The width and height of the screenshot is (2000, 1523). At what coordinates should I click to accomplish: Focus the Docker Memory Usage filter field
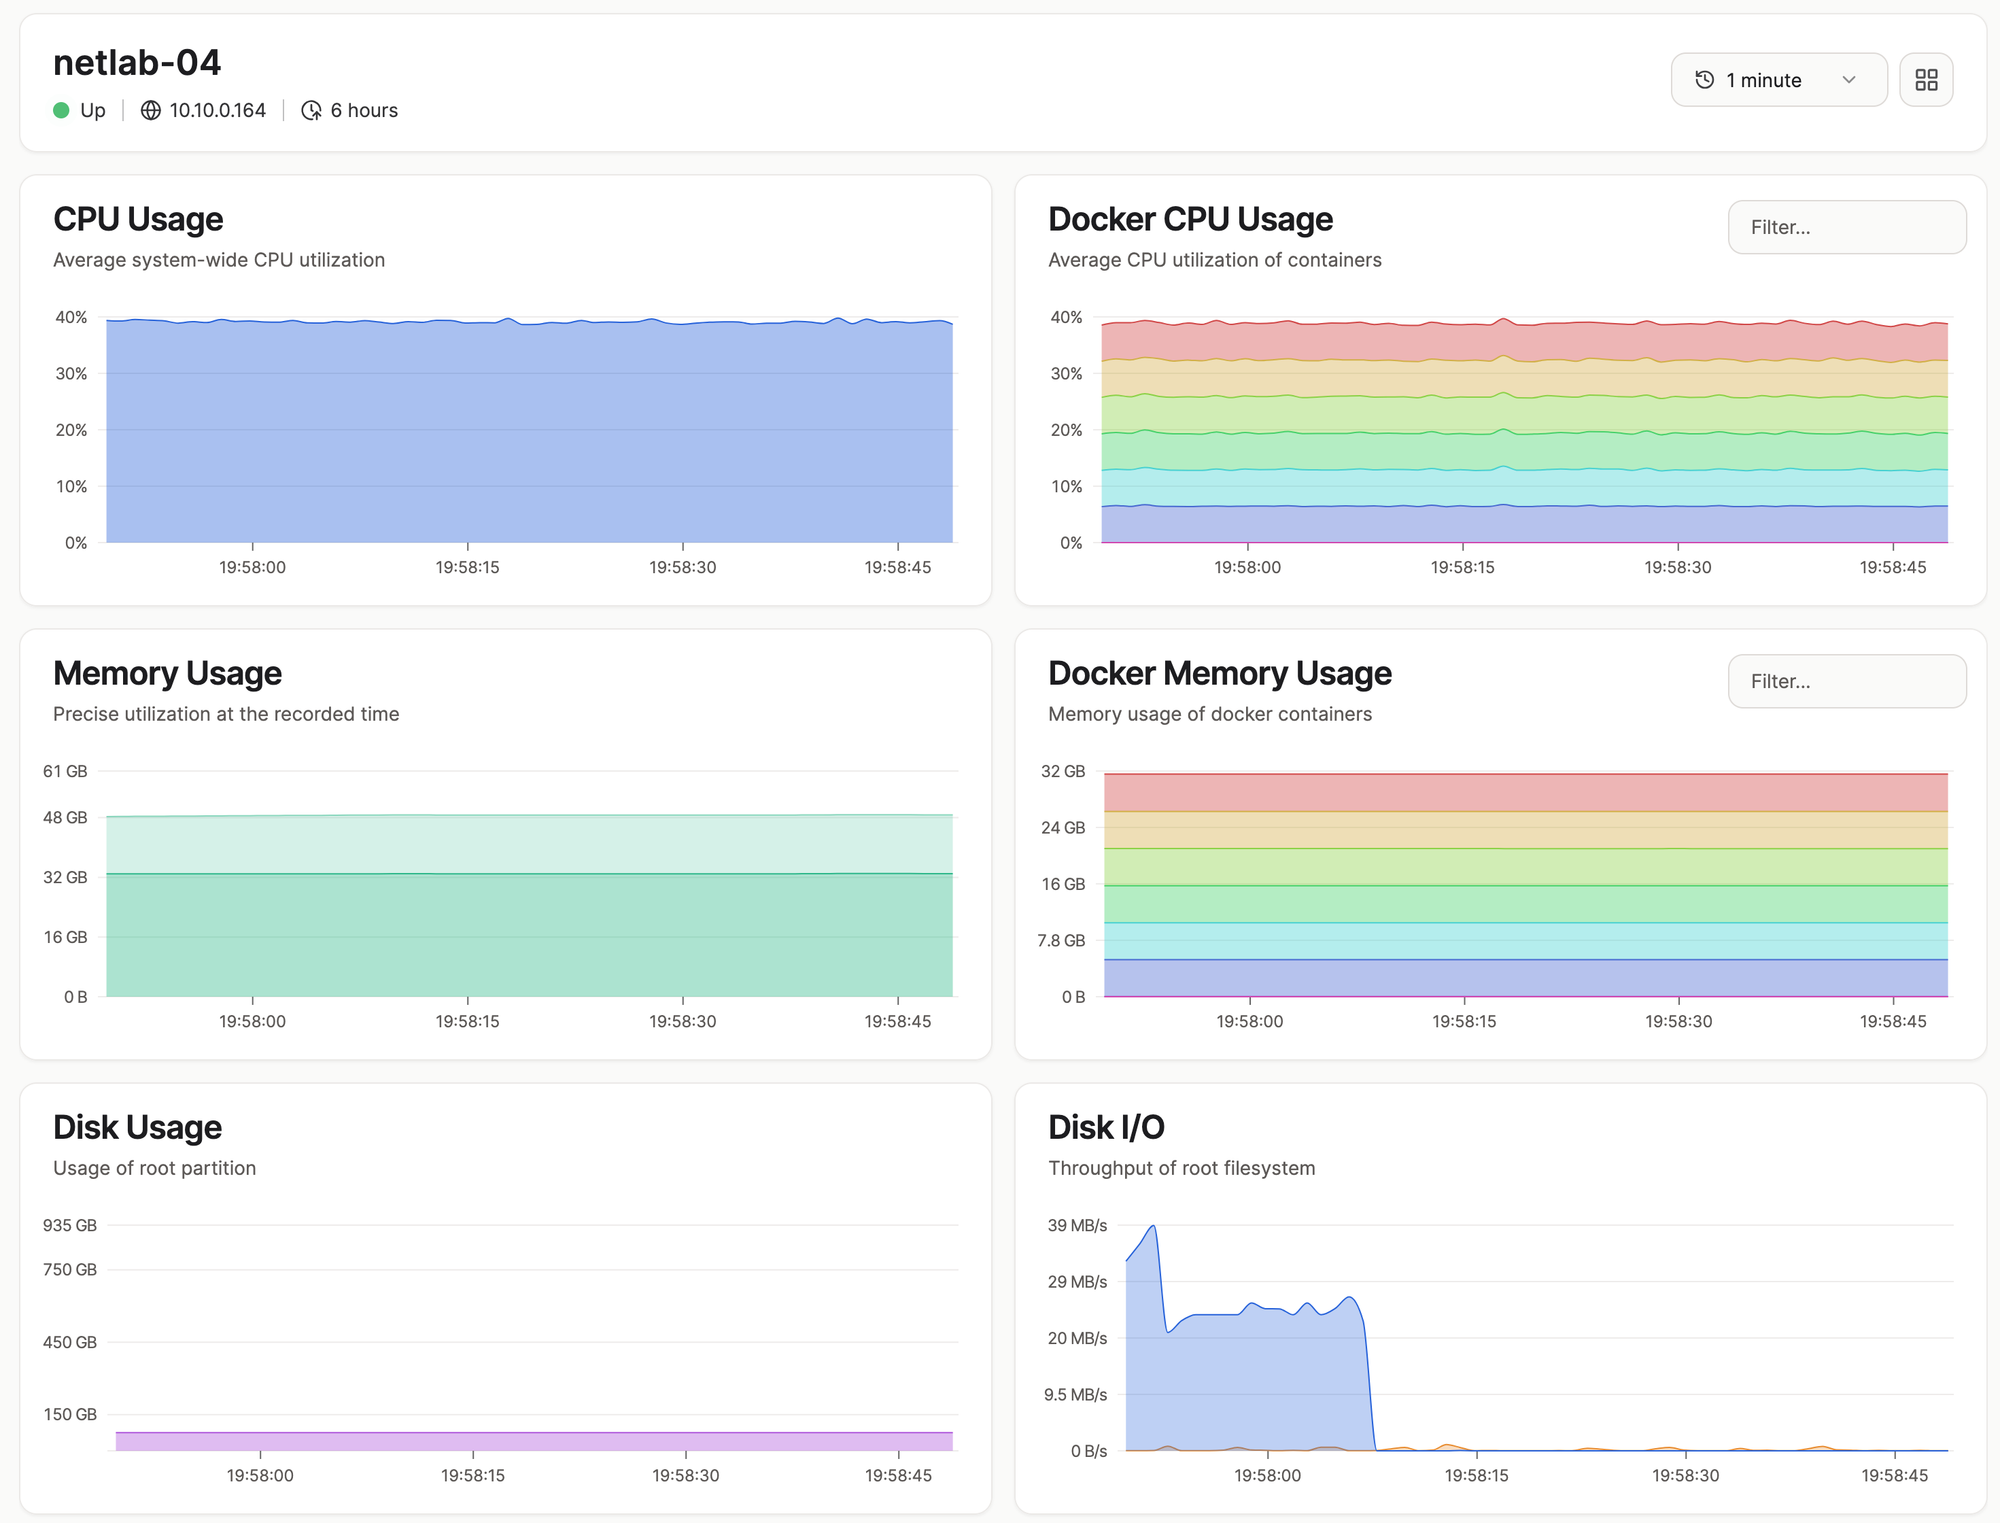(1846, 681)
